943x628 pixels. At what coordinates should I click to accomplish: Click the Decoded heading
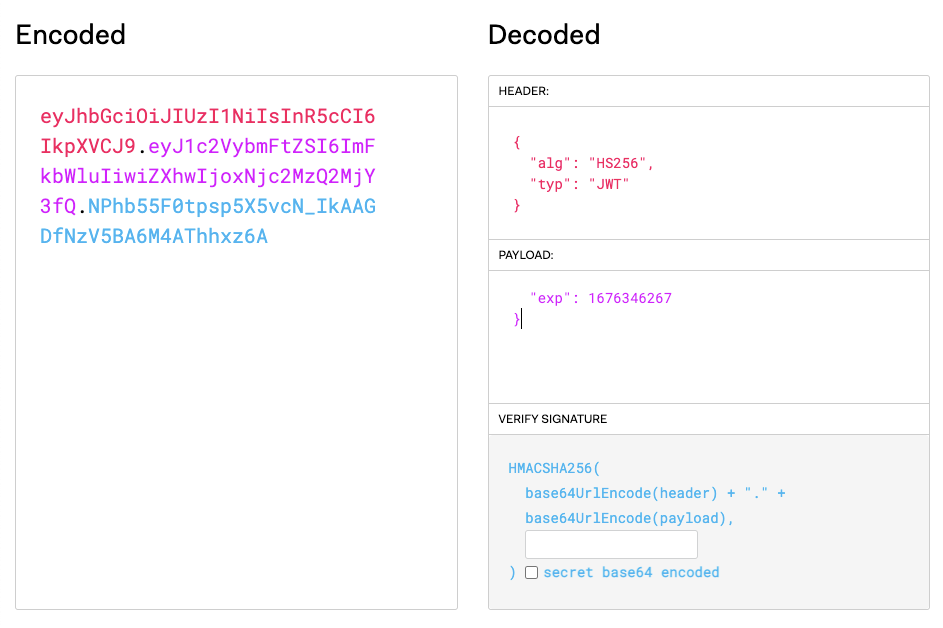[x=543, y=35]
